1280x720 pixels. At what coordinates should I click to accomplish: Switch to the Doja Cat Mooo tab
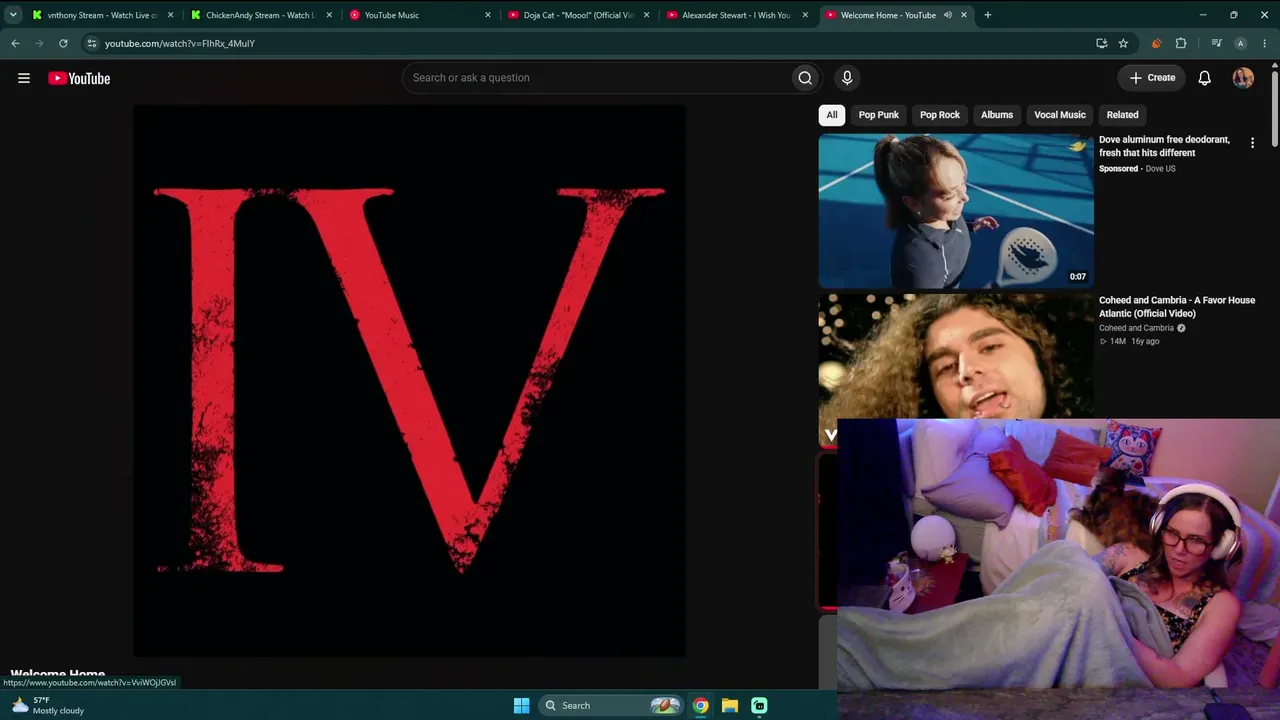[579, 15]
